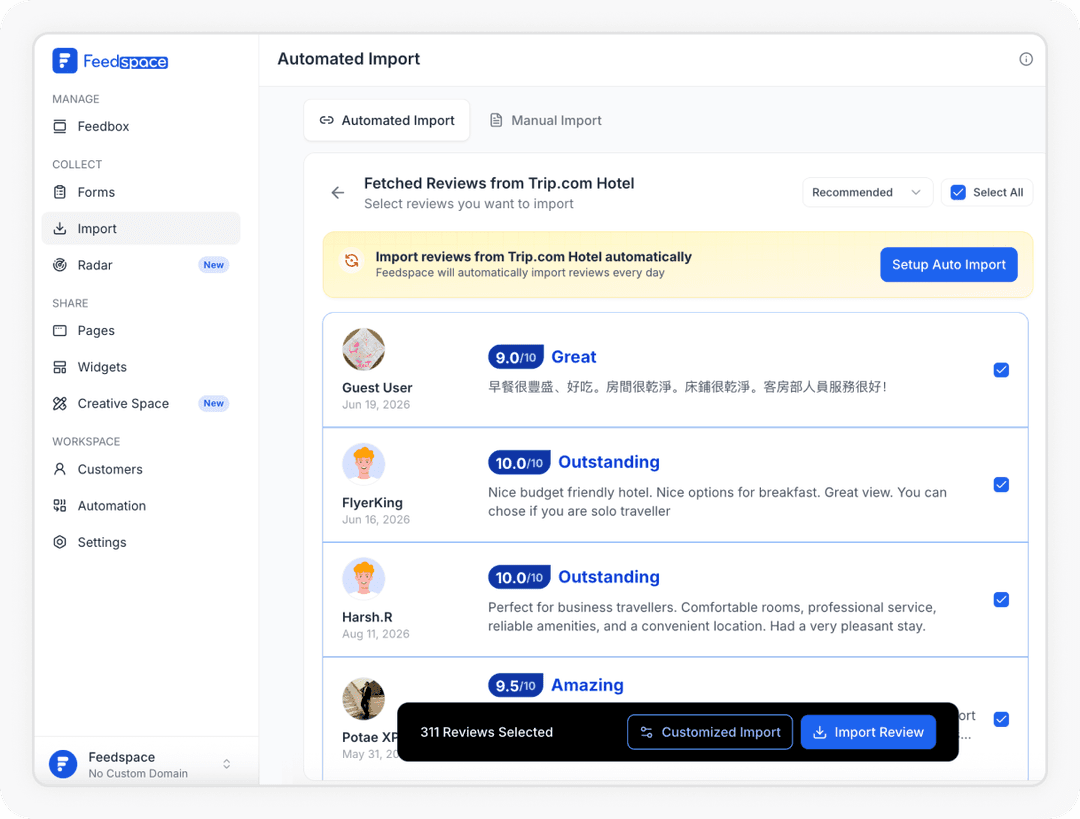Open Automation in the sidebar
1080x819 pixels.
tap(141, 506)
